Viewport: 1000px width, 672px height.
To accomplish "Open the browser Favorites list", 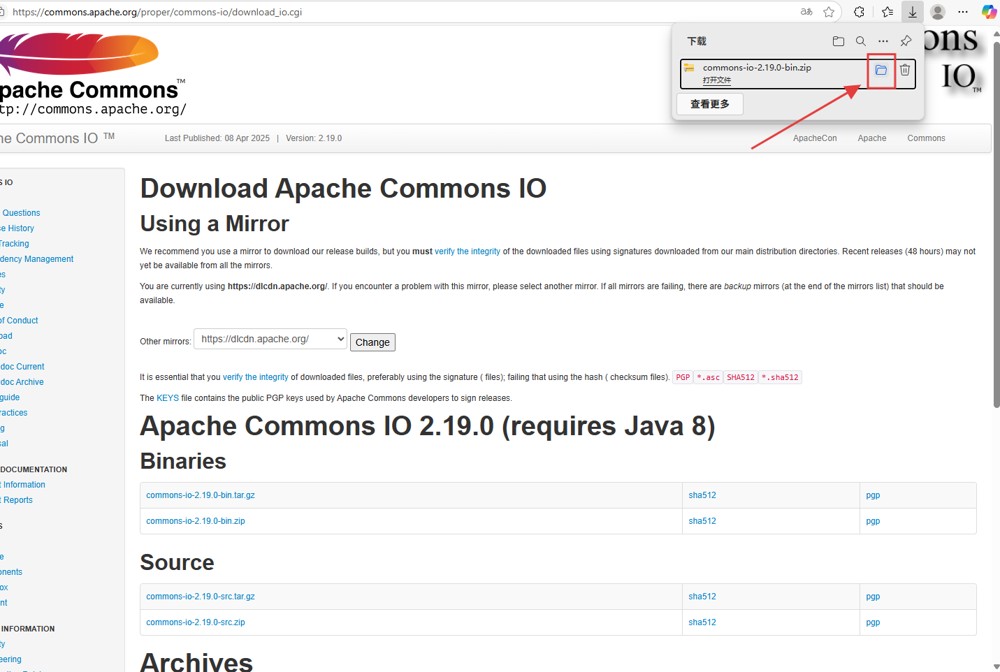I will [887, 11].
